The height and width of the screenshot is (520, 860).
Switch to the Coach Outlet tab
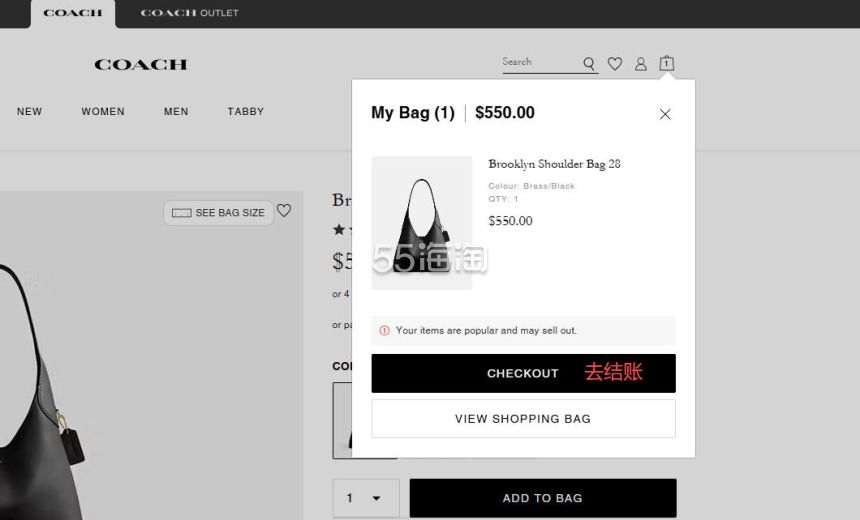[189, 14]
